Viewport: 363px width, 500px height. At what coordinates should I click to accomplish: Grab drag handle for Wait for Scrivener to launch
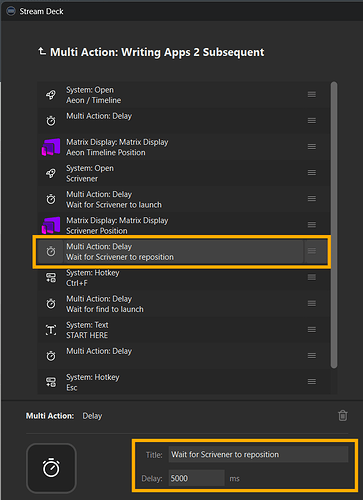312,199
